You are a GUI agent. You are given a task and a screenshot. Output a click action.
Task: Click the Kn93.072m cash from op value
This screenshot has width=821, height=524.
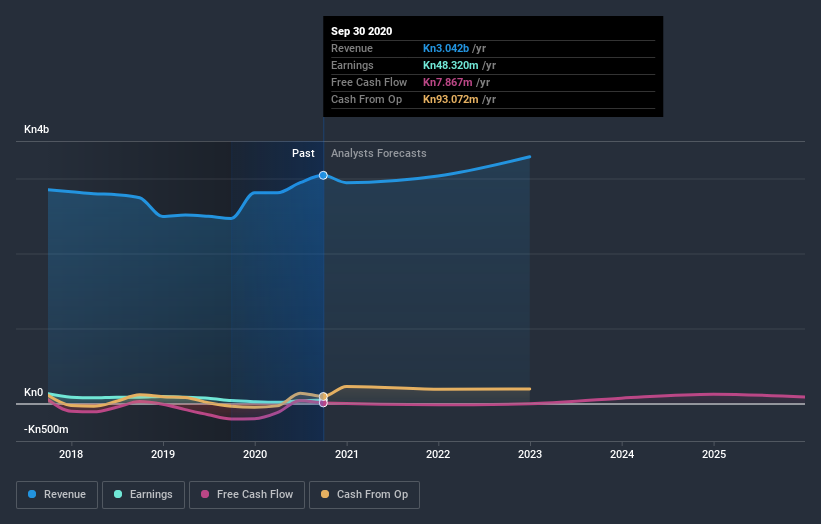click(x=450, y=99)
